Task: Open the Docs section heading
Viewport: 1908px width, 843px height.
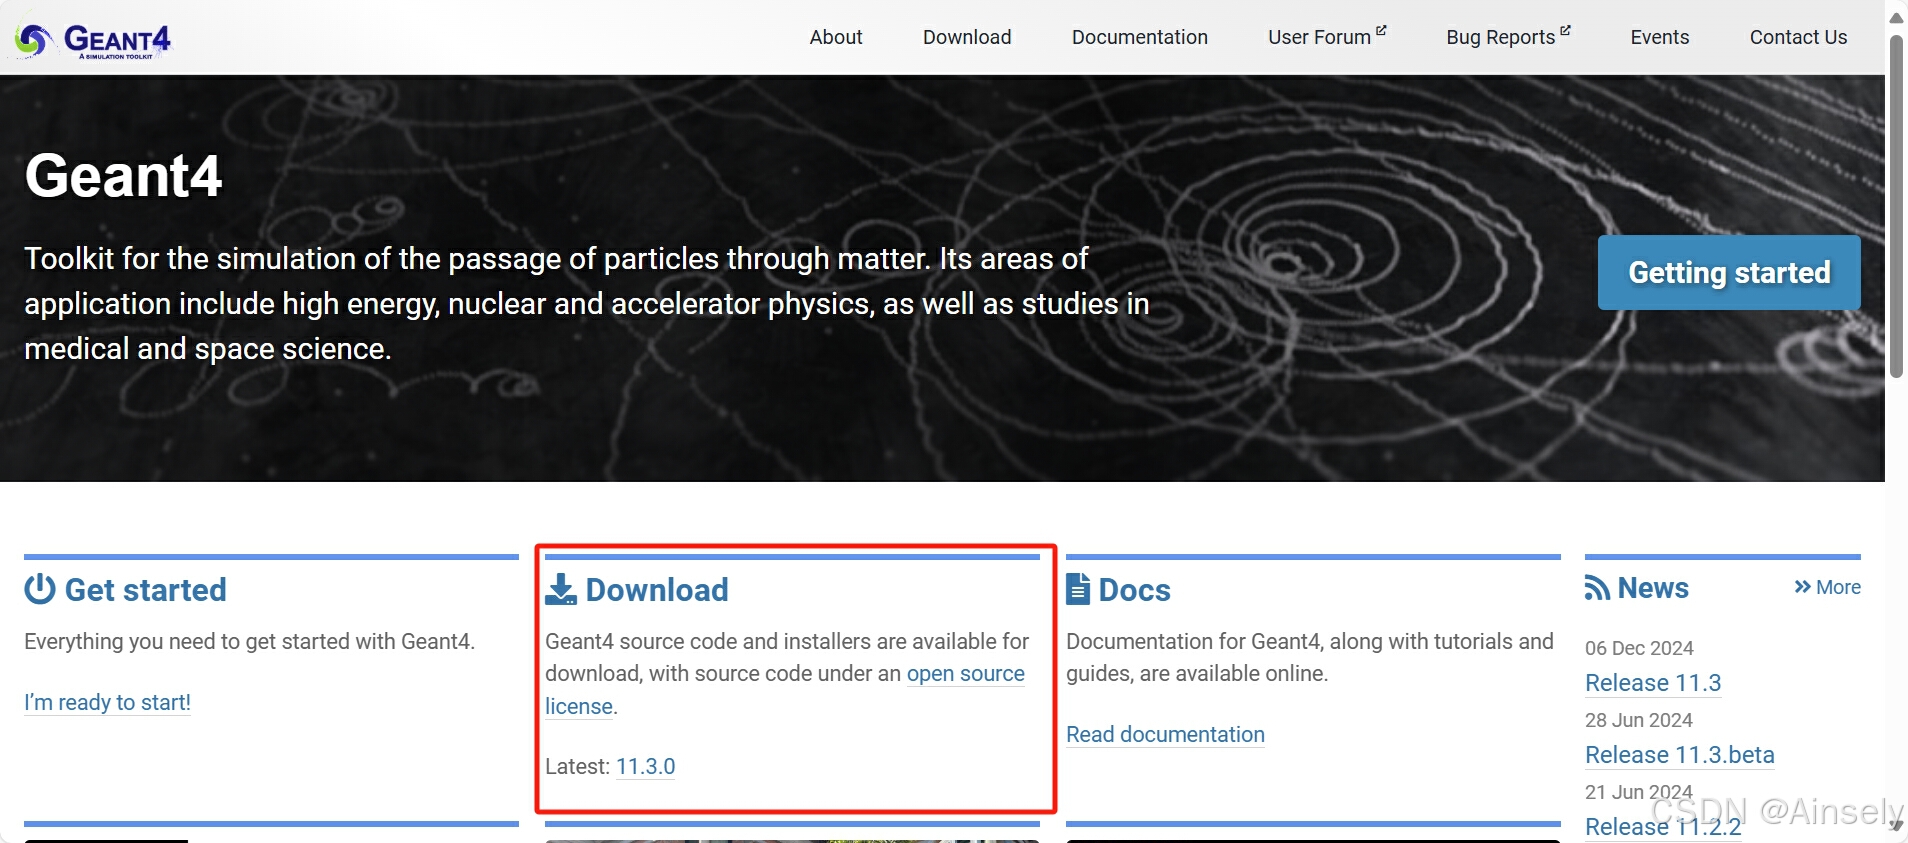Action: (x=1134, y=590)
